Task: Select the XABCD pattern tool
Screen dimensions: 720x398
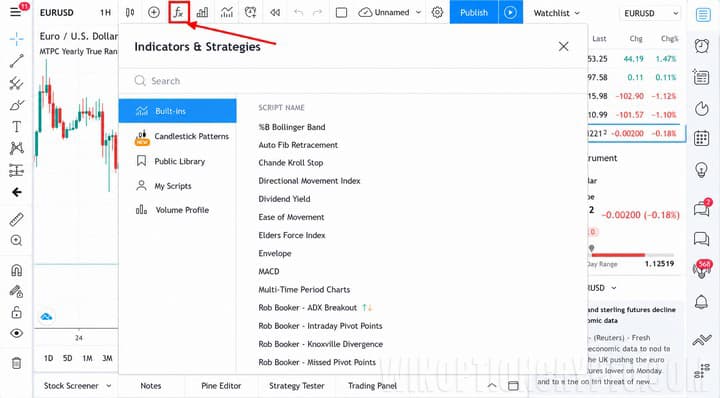Action: (17, 148)
